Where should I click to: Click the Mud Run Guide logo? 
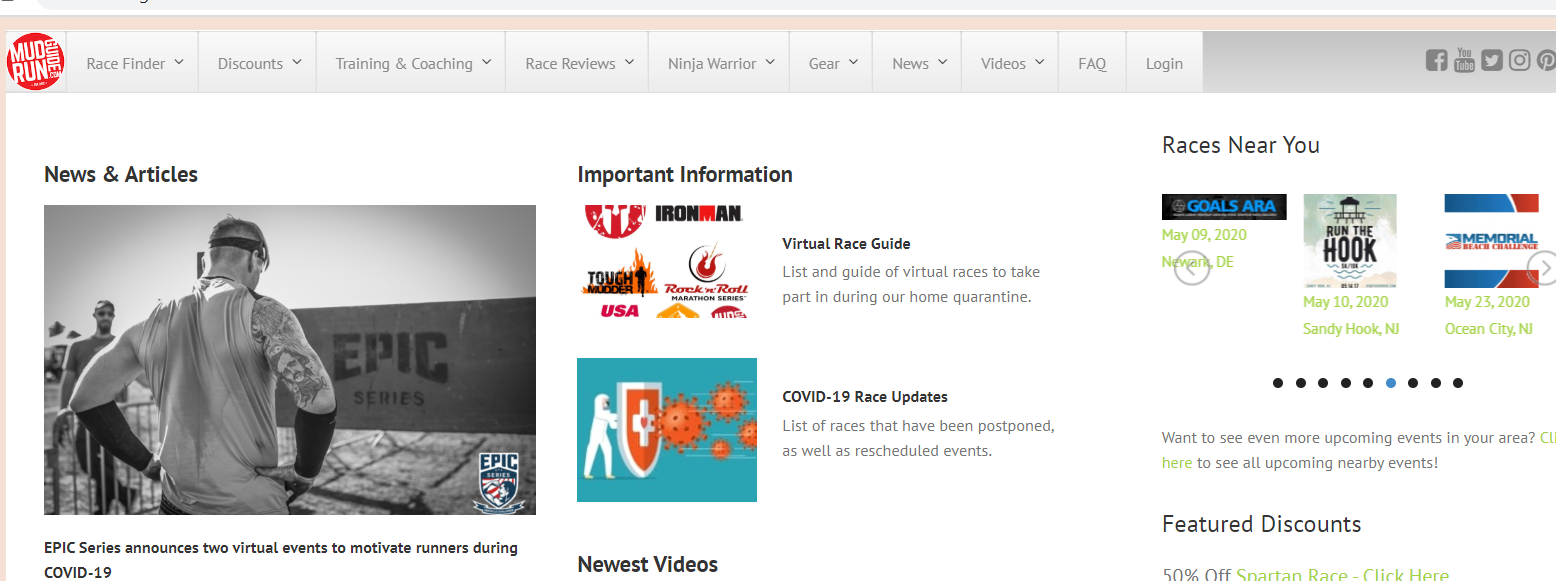click(x=36, y=62)
